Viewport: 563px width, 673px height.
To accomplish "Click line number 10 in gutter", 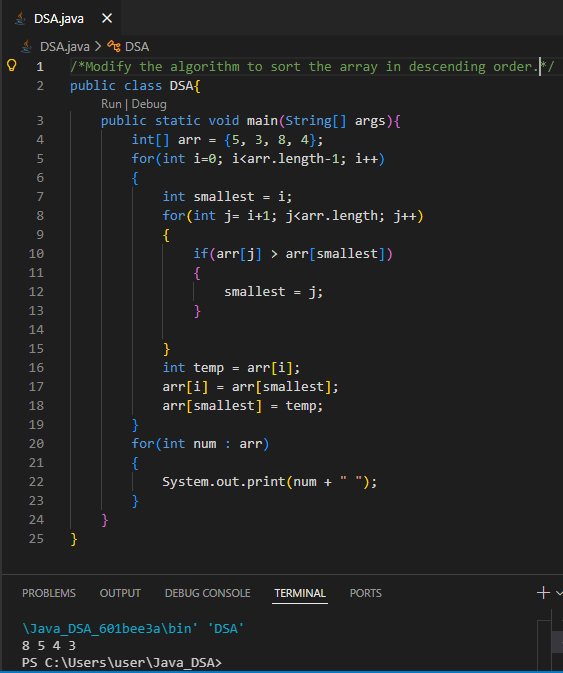I will click(x=36, y=254).
